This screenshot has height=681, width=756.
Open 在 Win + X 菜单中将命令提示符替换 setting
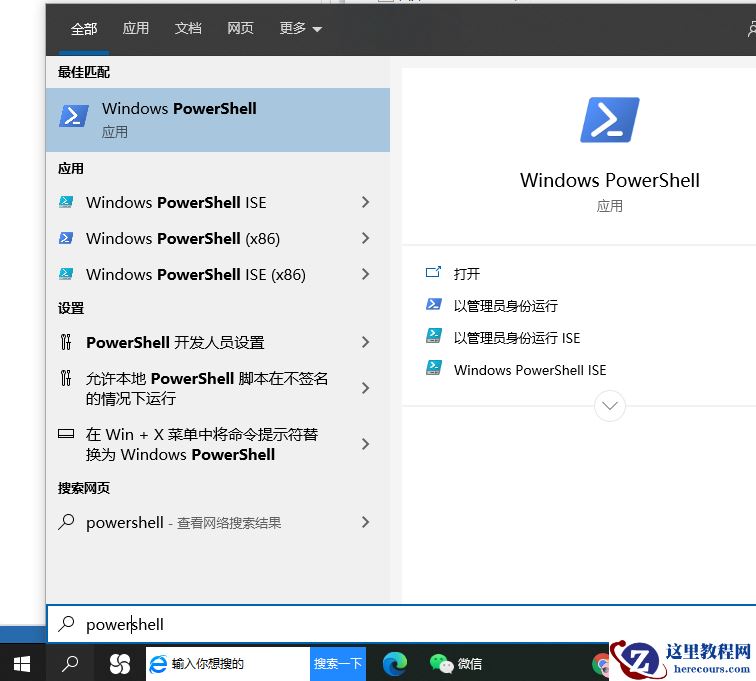click(x=218, y=444)
